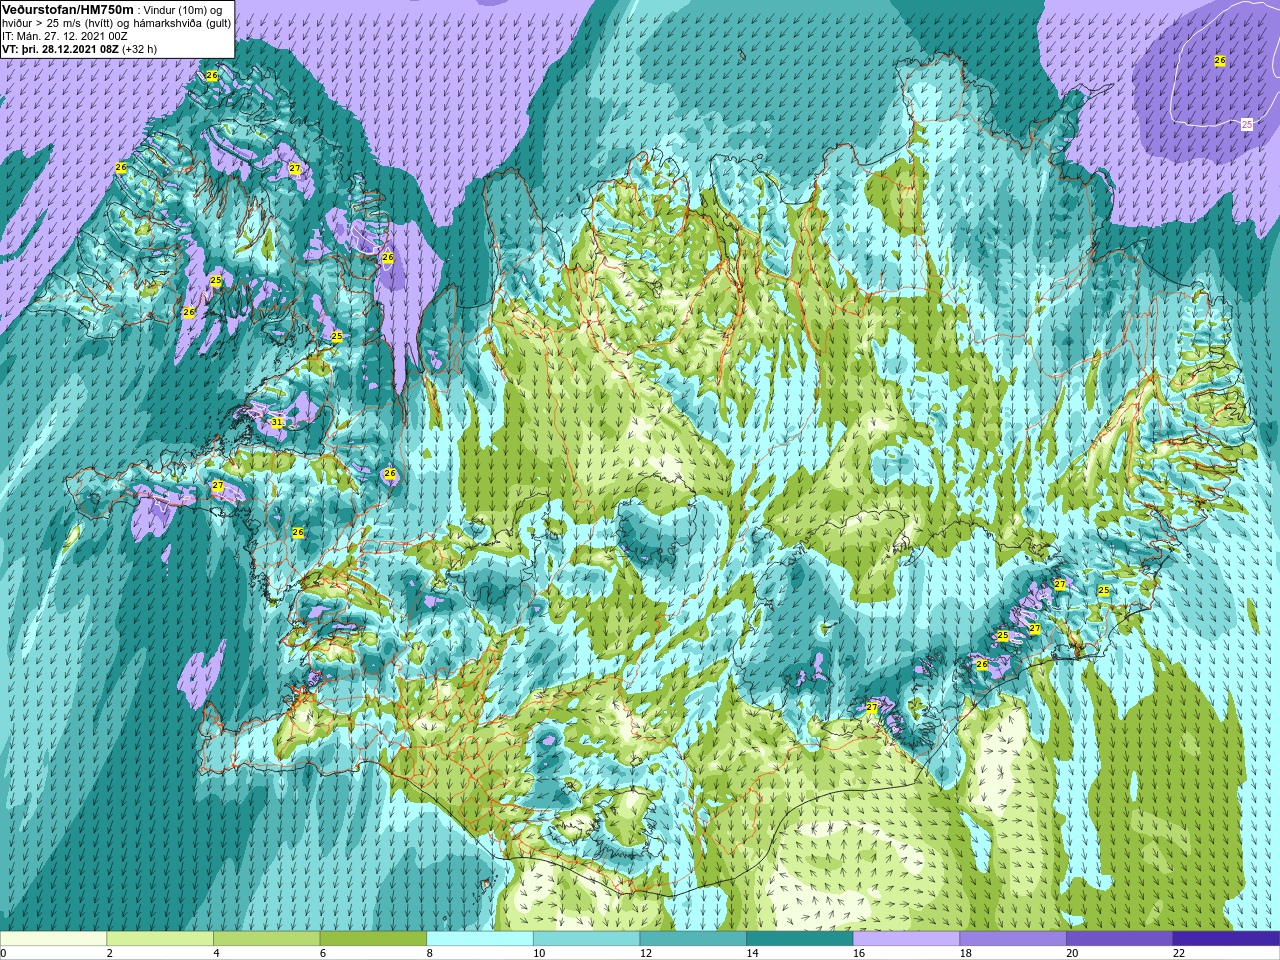Click the legend scale number 20

point(1072,953)
